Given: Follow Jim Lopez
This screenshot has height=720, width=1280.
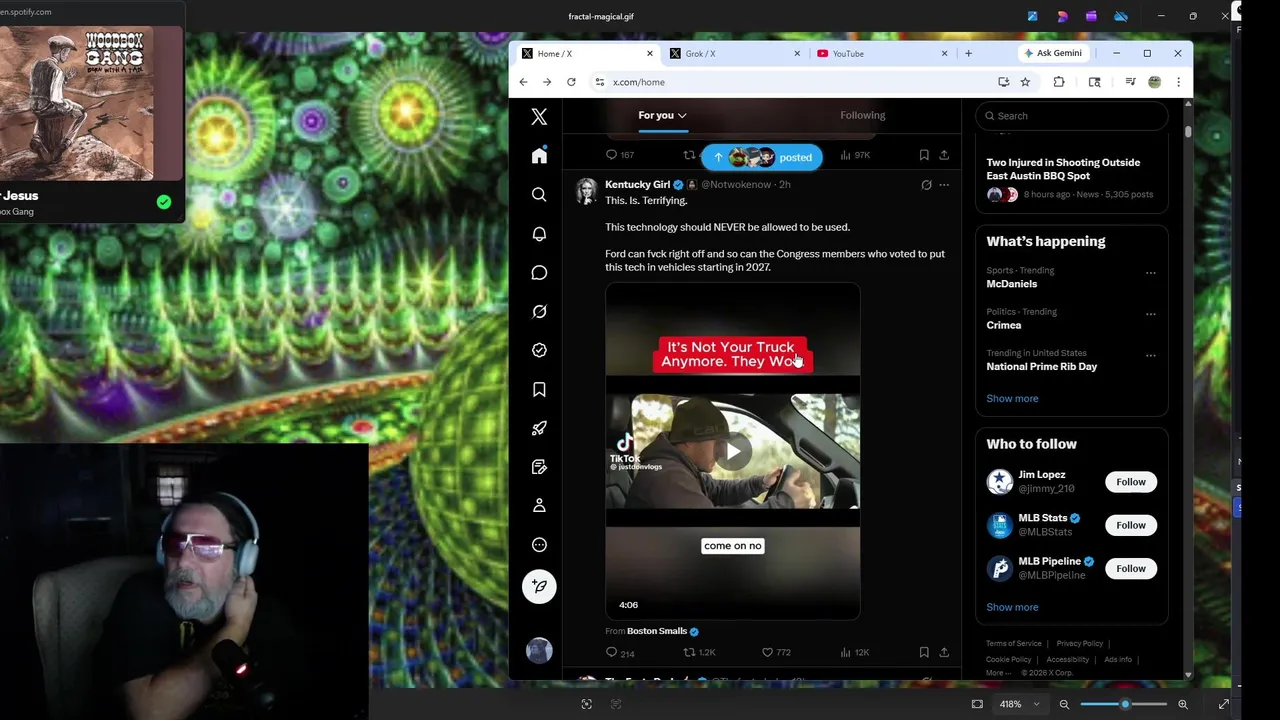Looking at the screenshot, I should (x=1131, y=482).
